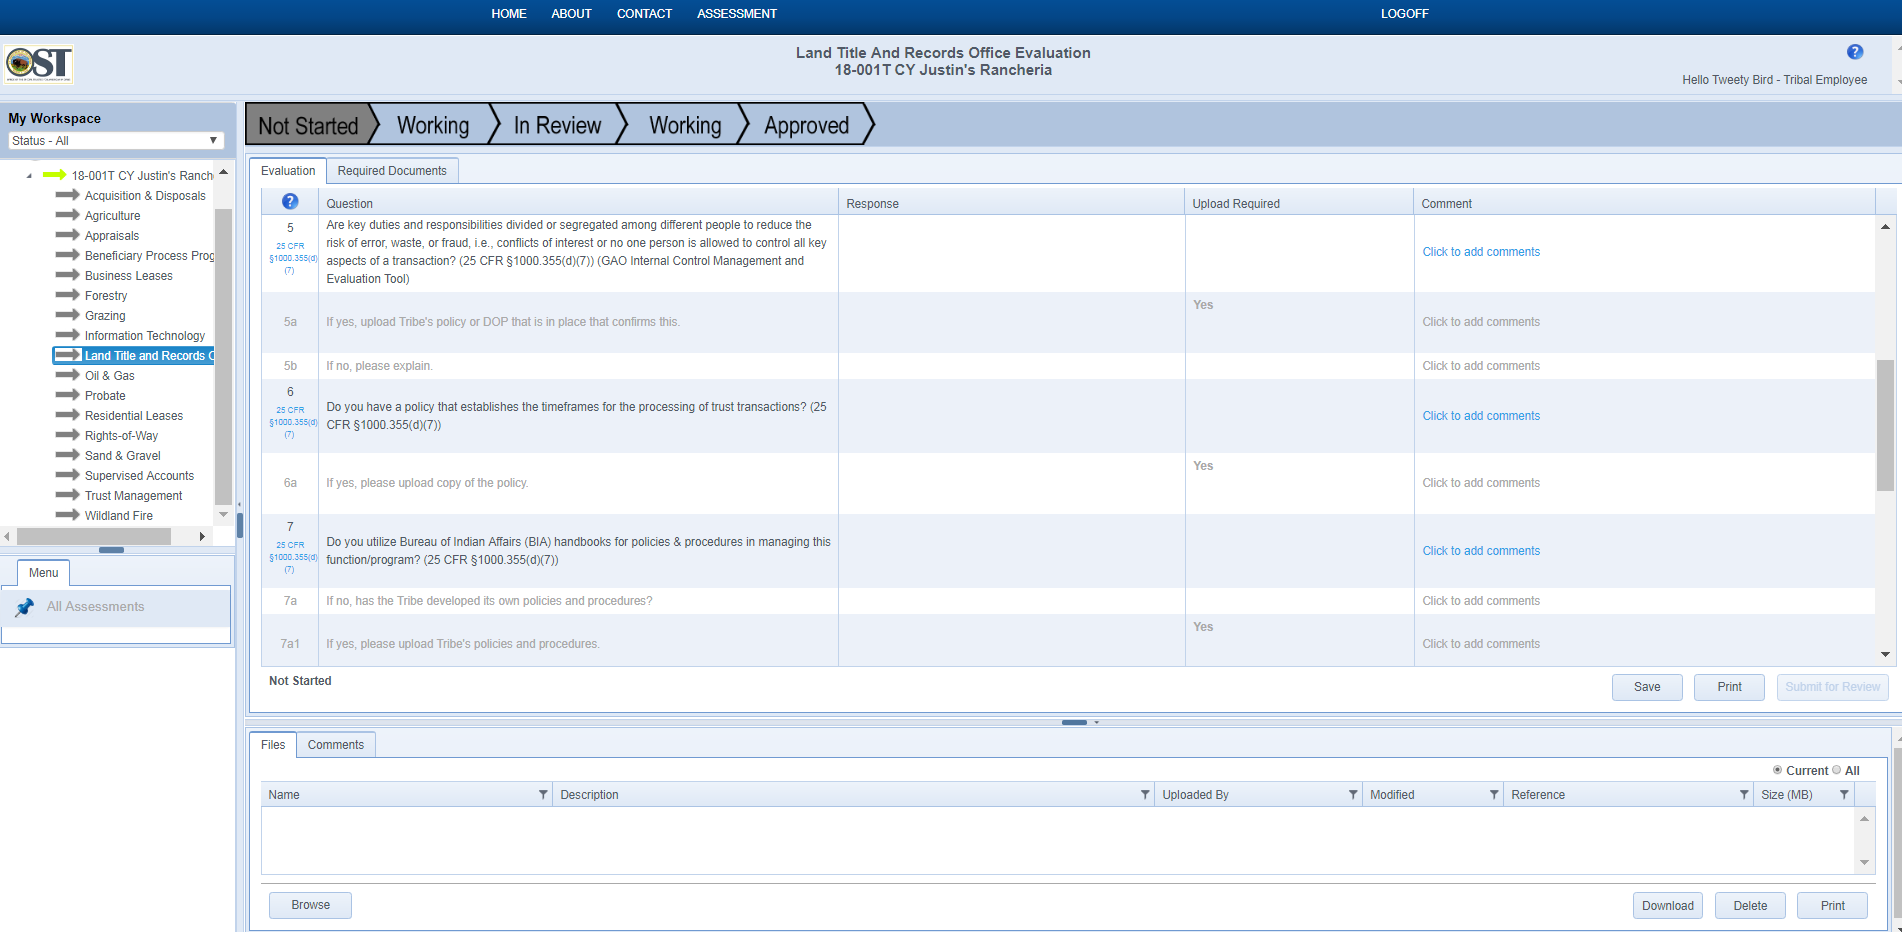Click the Save button
Image resolution: width=1902 pixels, height=932 pixels.
click(x=1646, y=687)
